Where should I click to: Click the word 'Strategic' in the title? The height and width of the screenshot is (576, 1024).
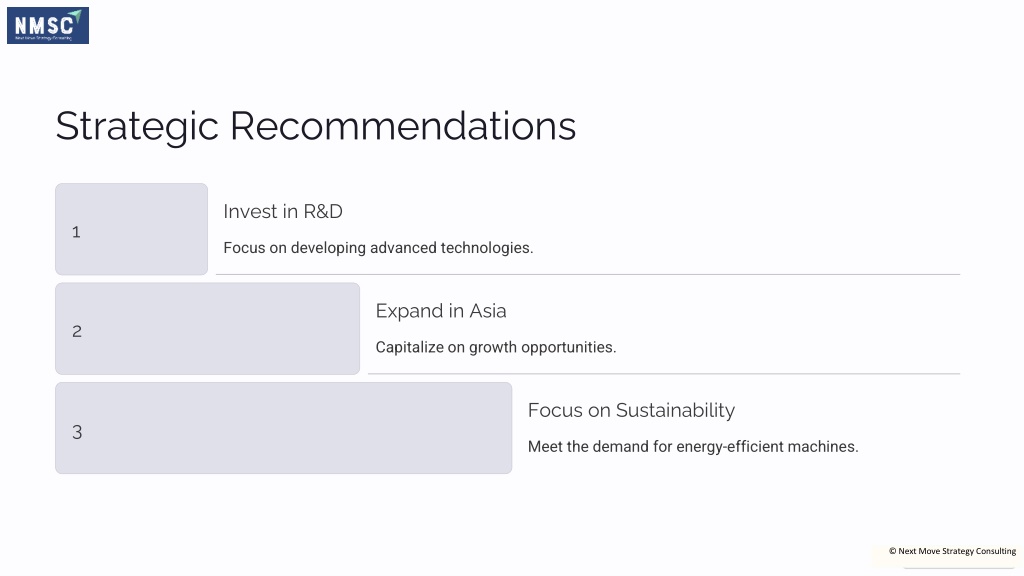137,127
